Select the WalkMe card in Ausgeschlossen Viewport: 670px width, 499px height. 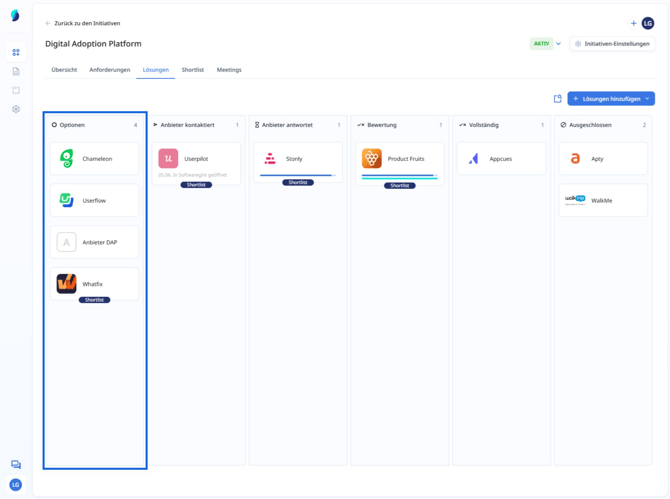[602, 201]
